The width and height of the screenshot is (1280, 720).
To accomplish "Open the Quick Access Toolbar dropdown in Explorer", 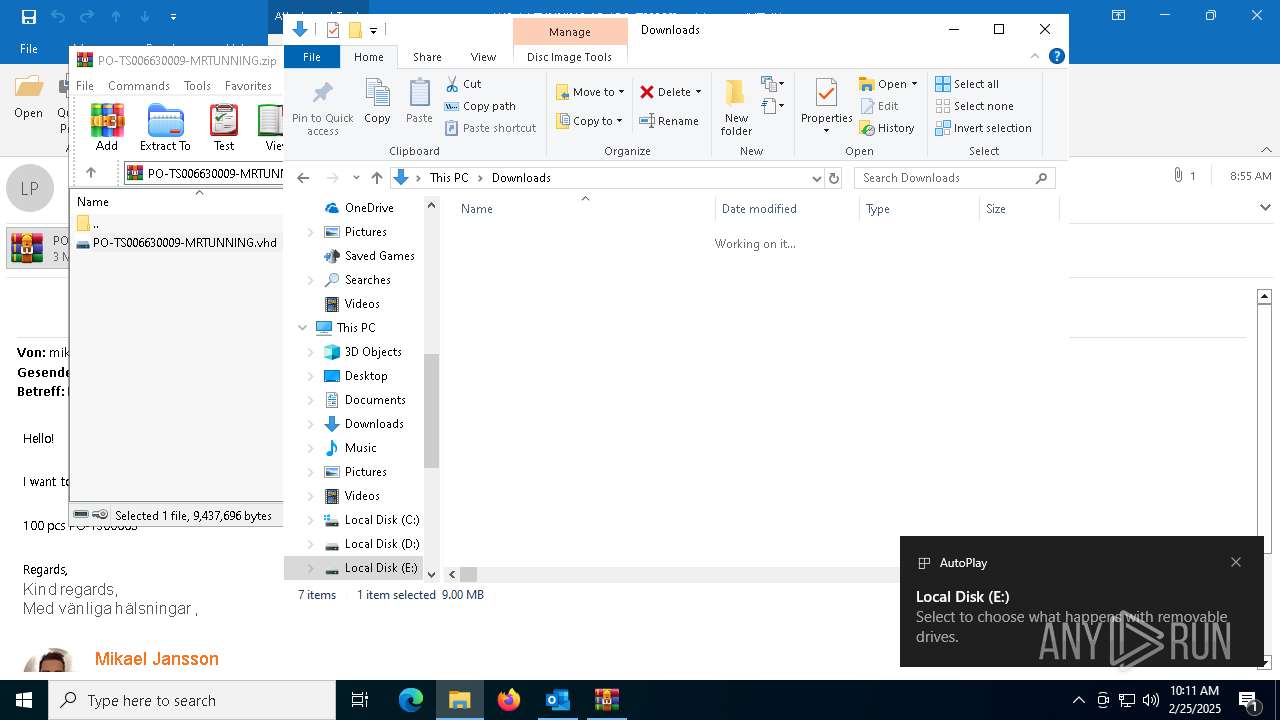I will (373, 30).
